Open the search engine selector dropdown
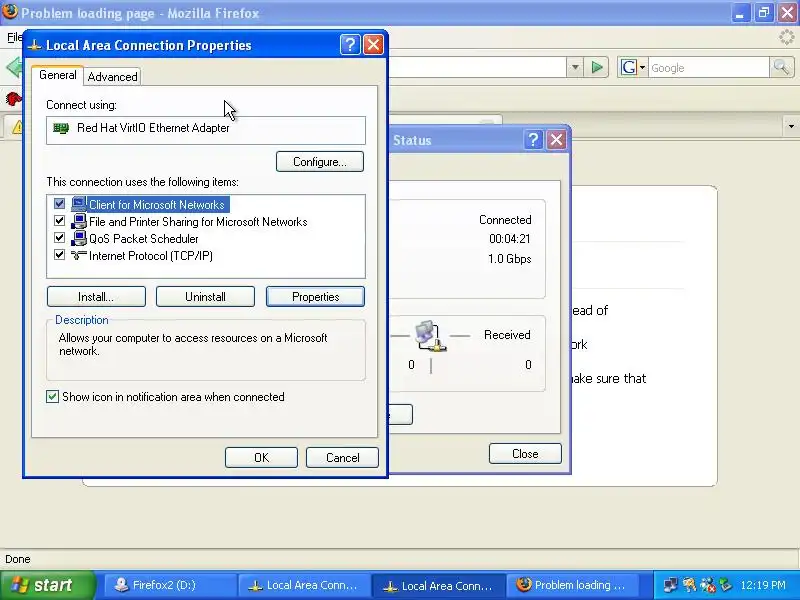800x600 pixels. pos(642,67)
